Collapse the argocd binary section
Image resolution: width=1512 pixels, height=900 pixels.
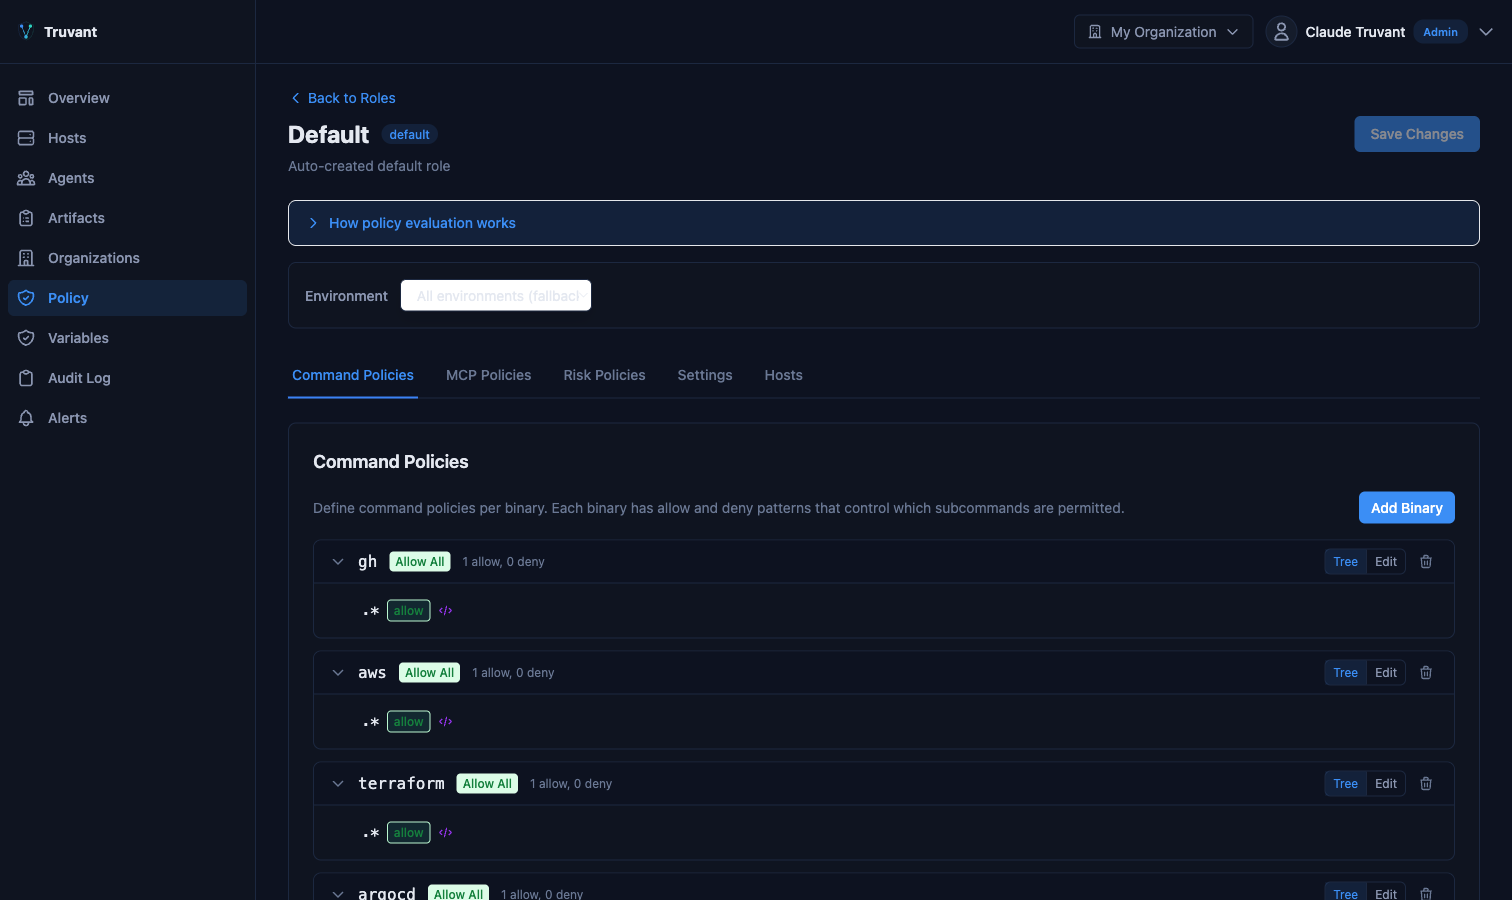click(x=338, y=894)
